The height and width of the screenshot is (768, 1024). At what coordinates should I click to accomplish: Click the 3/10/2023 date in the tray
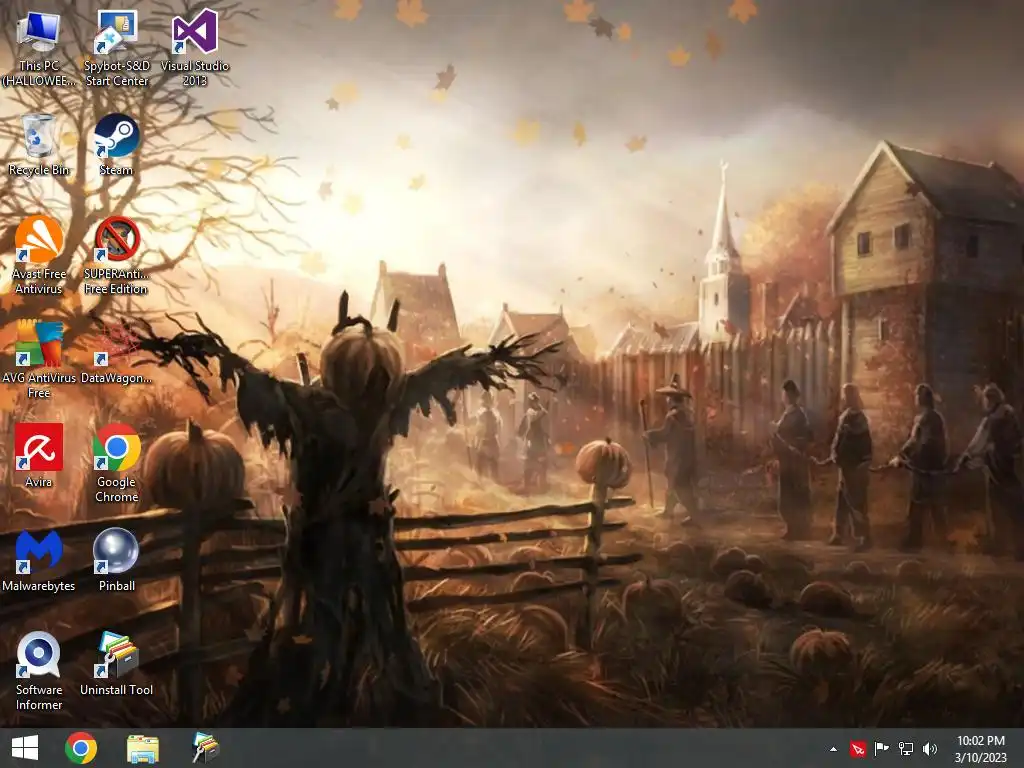(x=980, y=758)
